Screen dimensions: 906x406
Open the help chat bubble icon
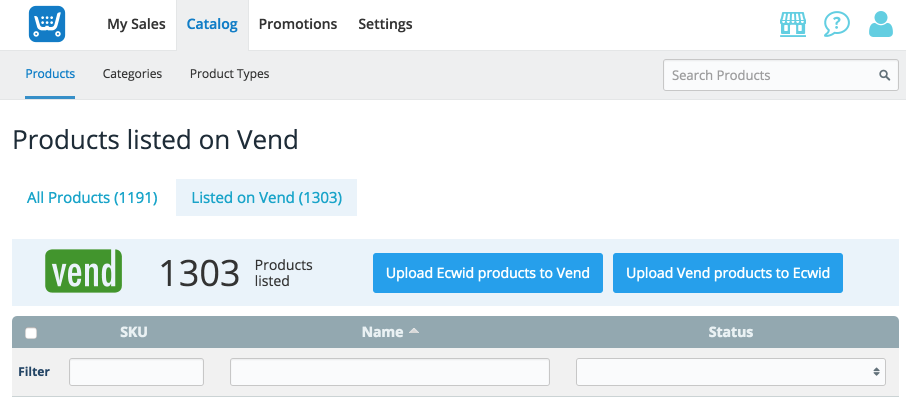(837, 24)
